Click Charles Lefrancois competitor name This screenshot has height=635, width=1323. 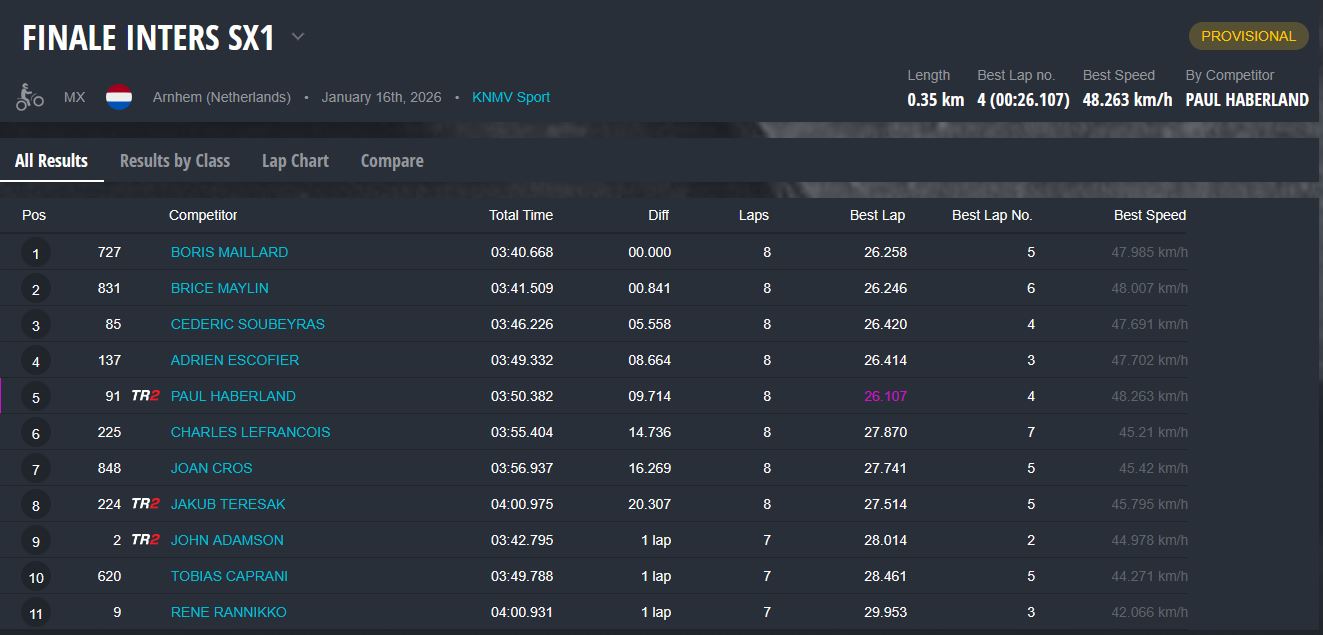coord(250,432)
